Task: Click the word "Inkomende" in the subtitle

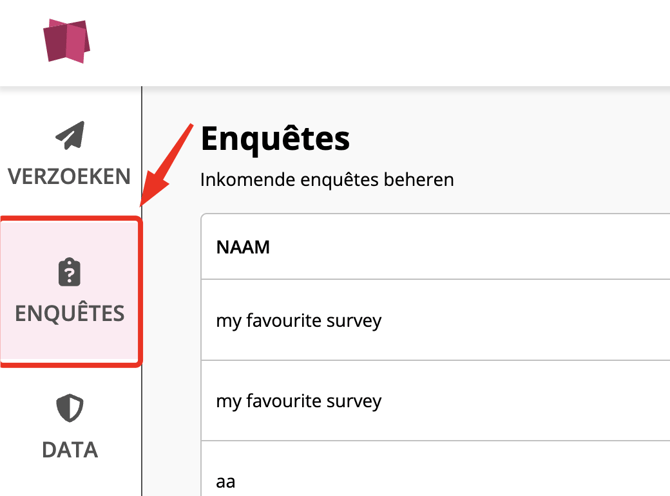Action: coord(241,181)
